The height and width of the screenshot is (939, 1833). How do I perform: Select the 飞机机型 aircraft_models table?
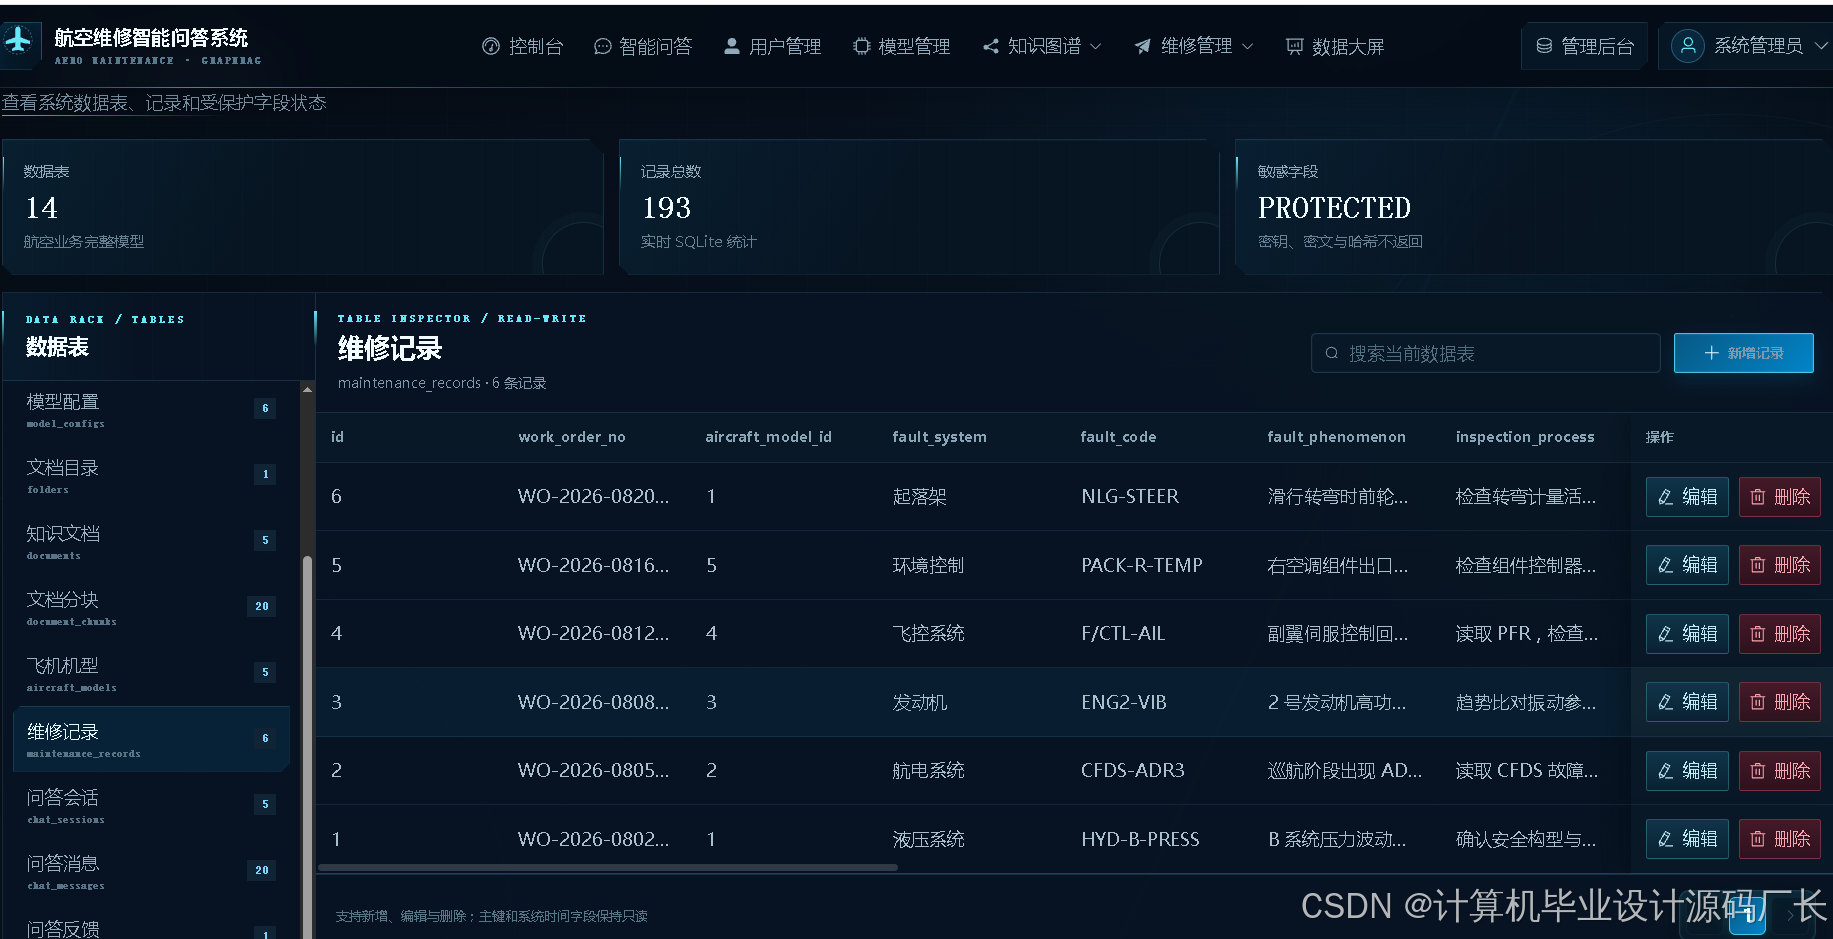point(151,674)
